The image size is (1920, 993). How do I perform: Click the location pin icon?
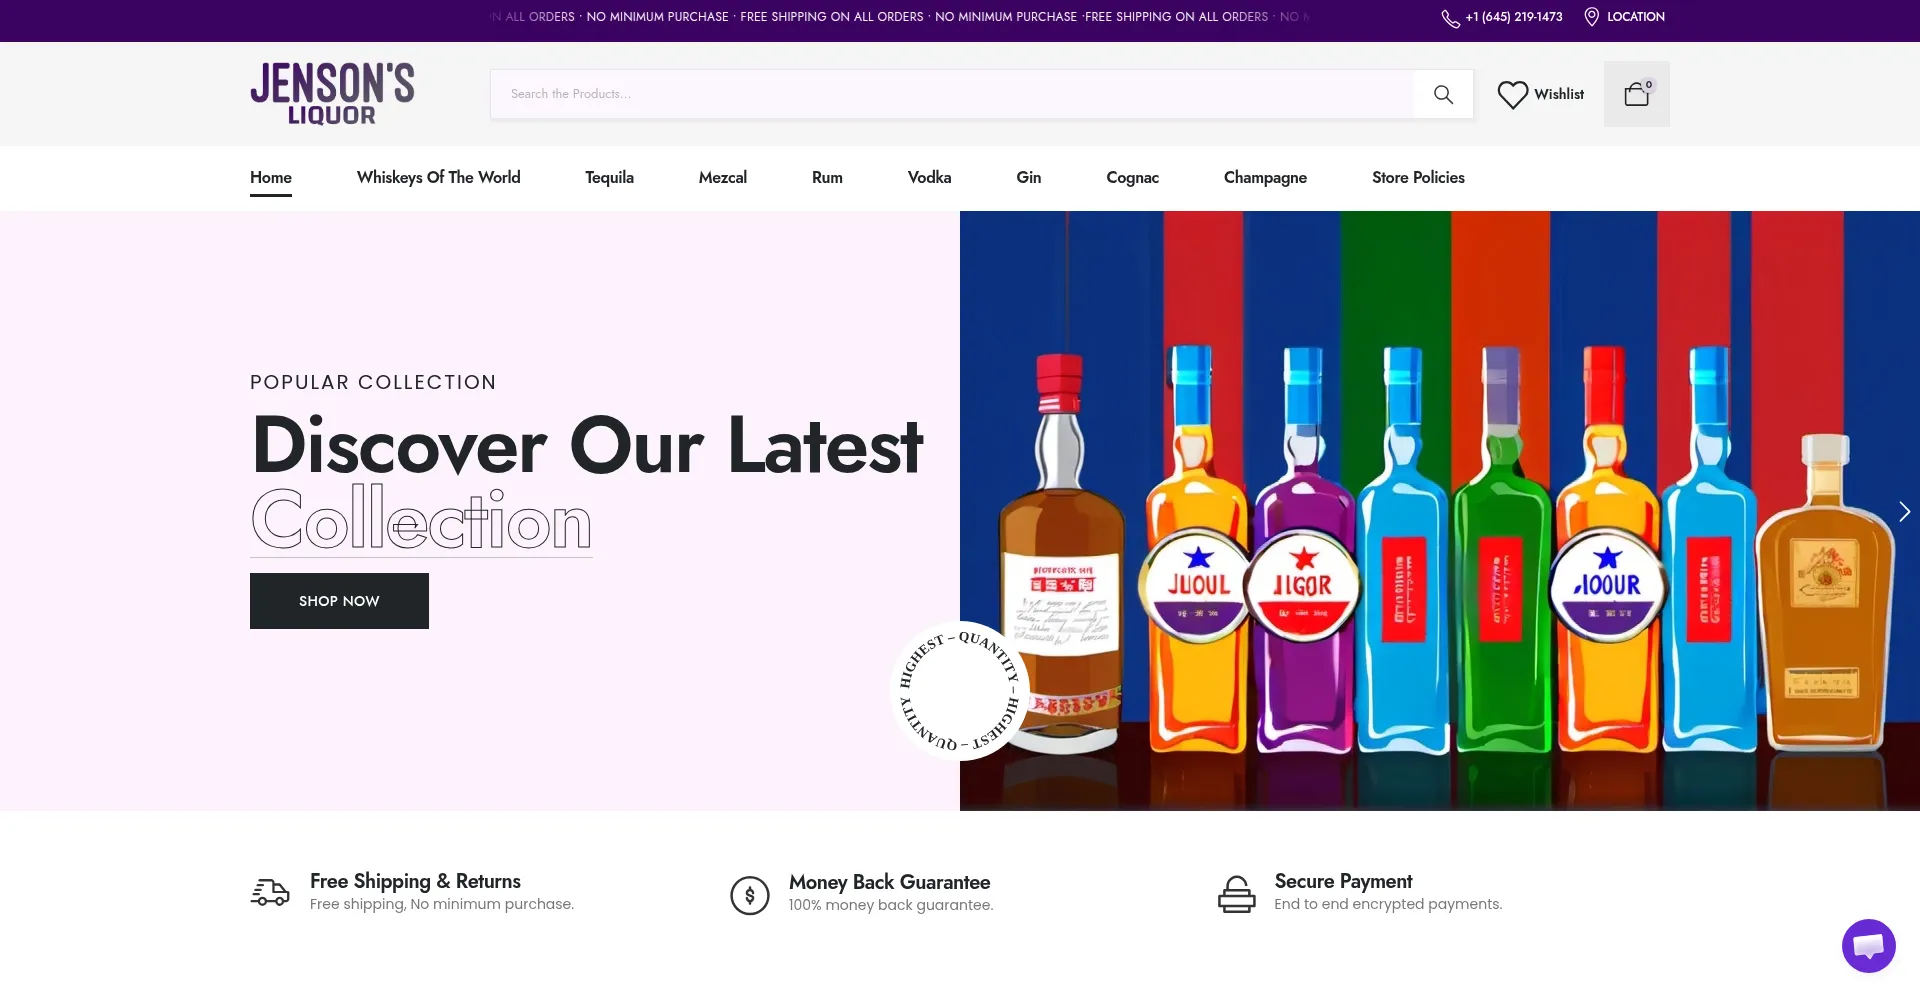pyautogui.click(x=1592, y=17)
